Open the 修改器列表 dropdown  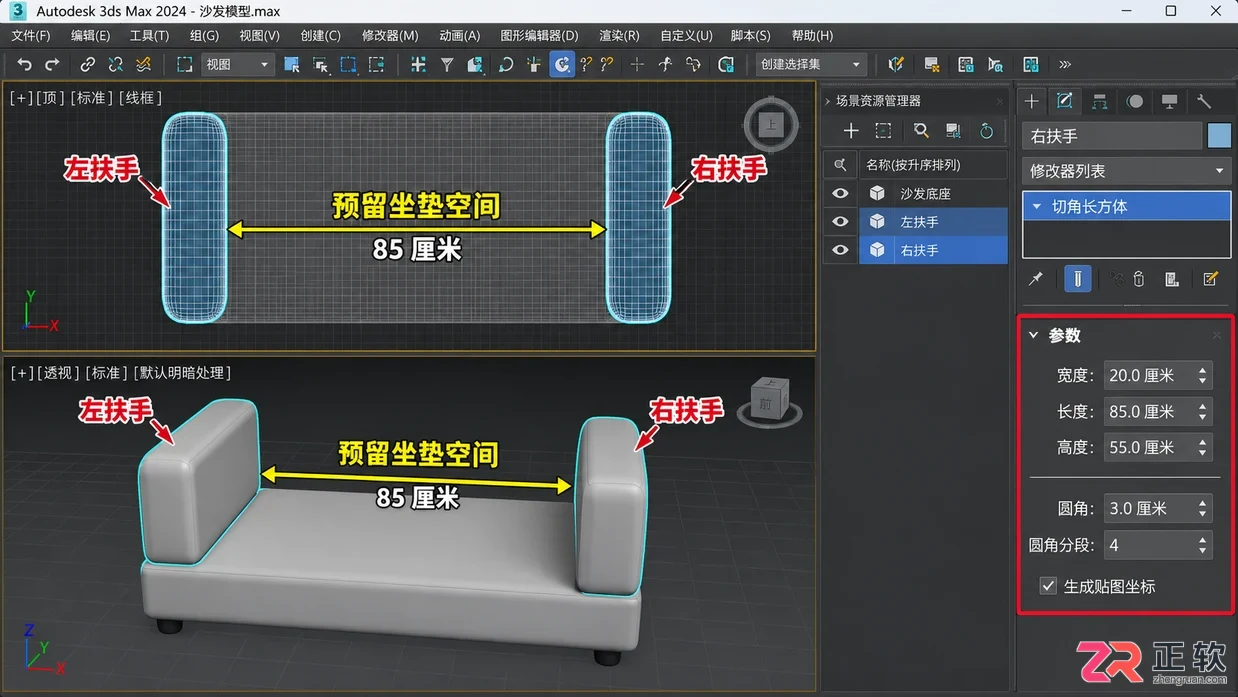1126,171
